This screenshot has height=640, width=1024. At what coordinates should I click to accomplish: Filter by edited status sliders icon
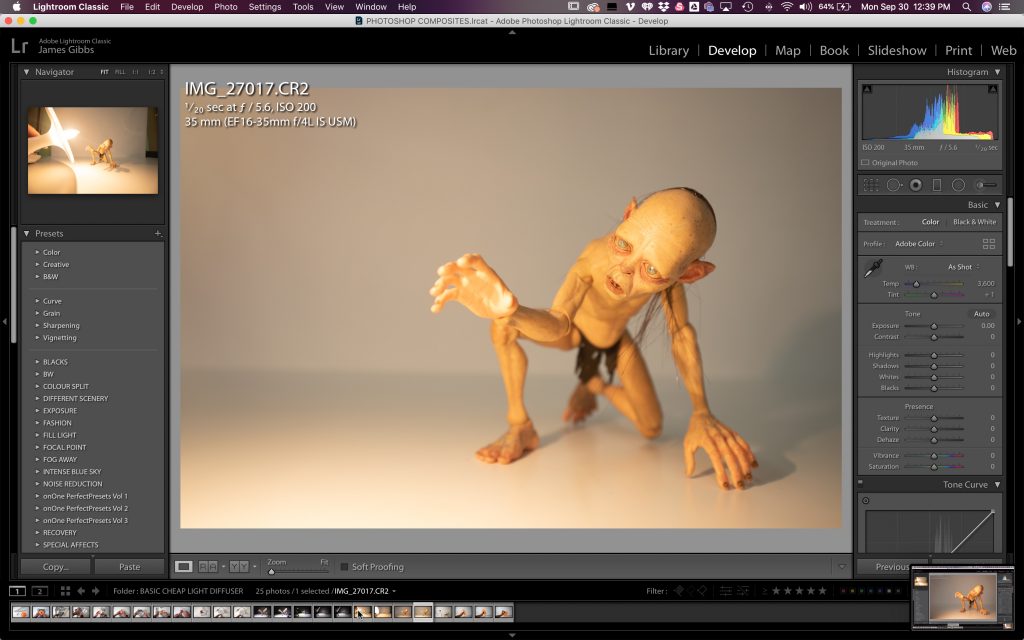(x=726, y=591)
